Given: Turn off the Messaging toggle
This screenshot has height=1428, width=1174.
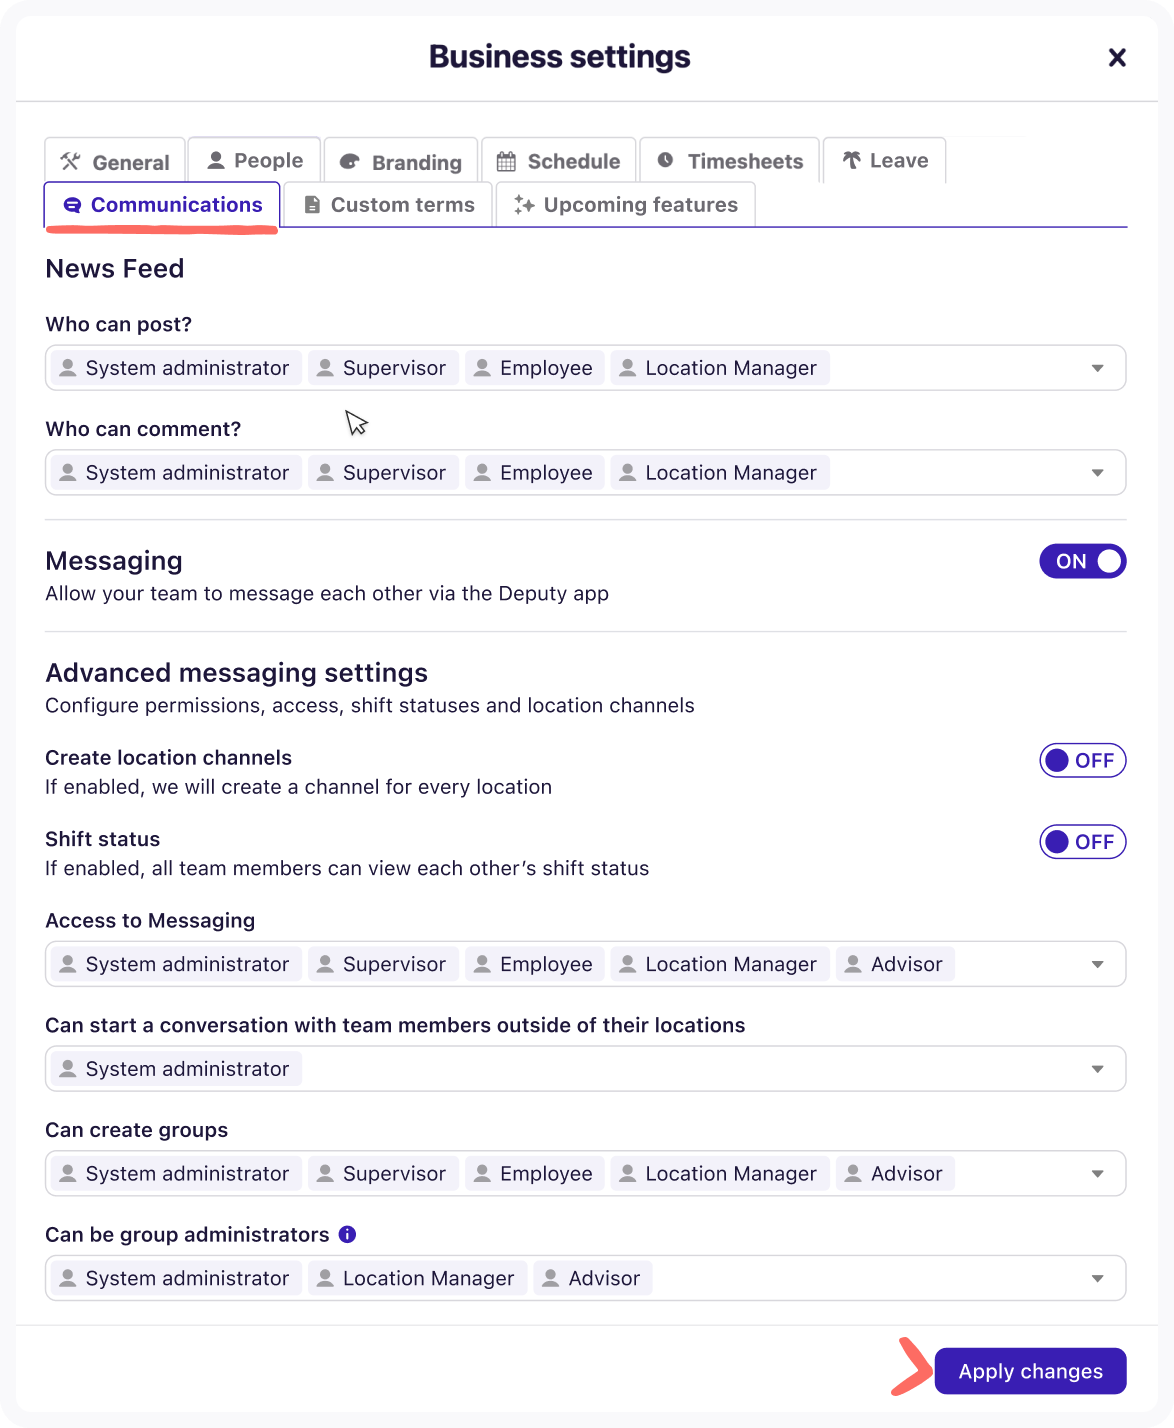Looking at the screenshot, I should tap(1082, 561).
